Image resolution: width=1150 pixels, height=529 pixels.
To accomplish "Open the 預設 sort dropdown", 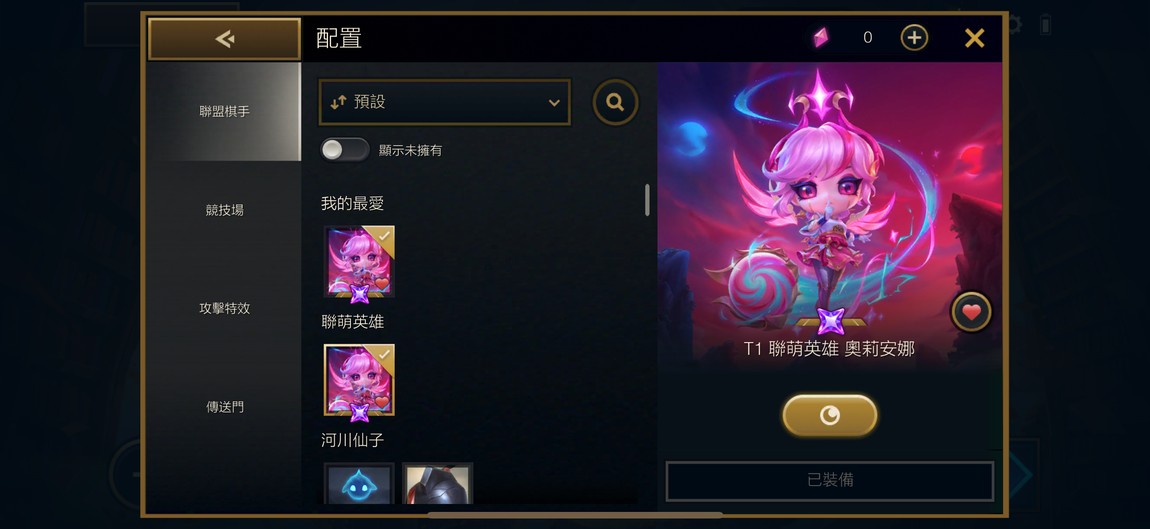I will click(x=444, y=102).
